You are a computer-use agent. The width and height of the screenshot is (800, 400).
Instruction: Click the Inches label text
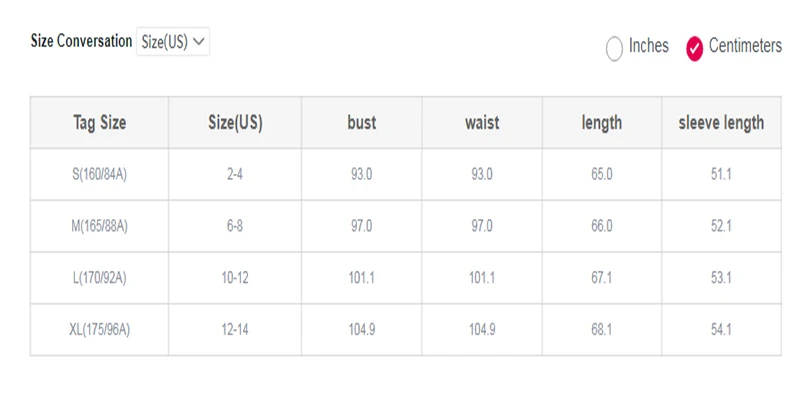[648, 46]
